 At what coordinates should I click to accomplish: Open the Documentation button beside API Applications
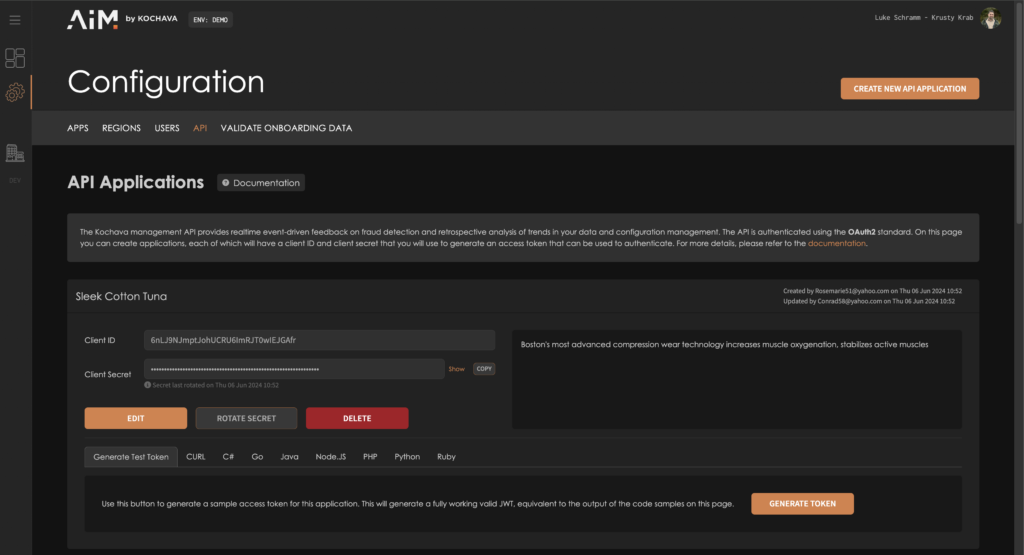click(x=261, y=183)
